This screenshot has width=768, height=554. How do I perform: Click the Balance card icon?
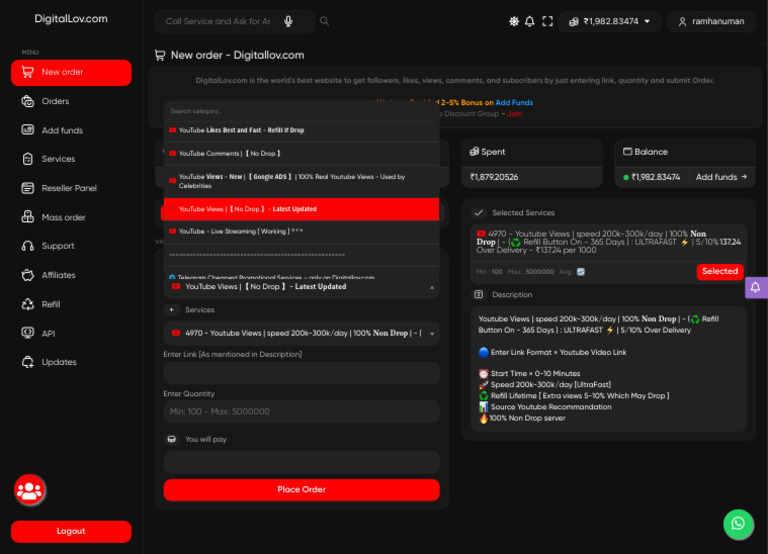pos(627,152)
